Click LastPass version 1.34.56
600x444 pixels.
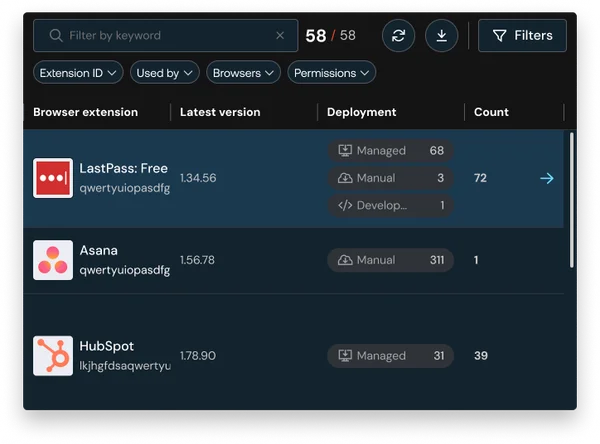pos(198,178)
